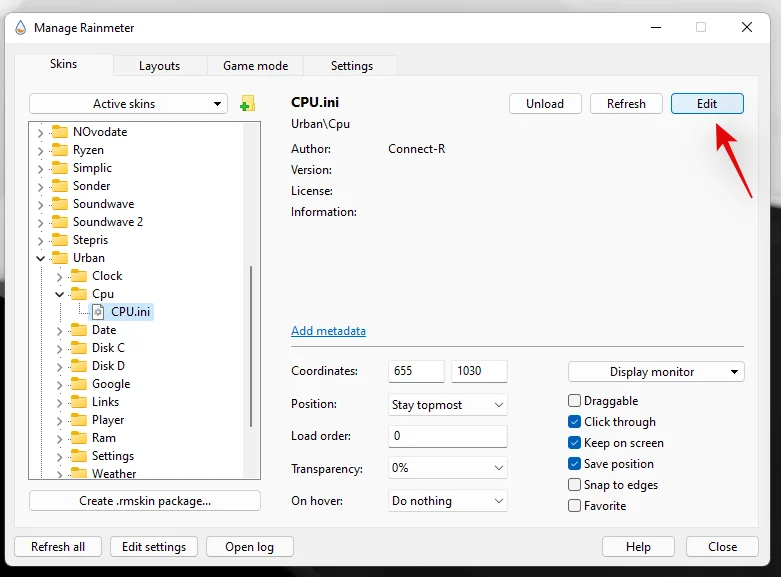This screenshot has width=781, height=577.
Task: Collapse the Cpu folder chevron
Action: point(59,294)
